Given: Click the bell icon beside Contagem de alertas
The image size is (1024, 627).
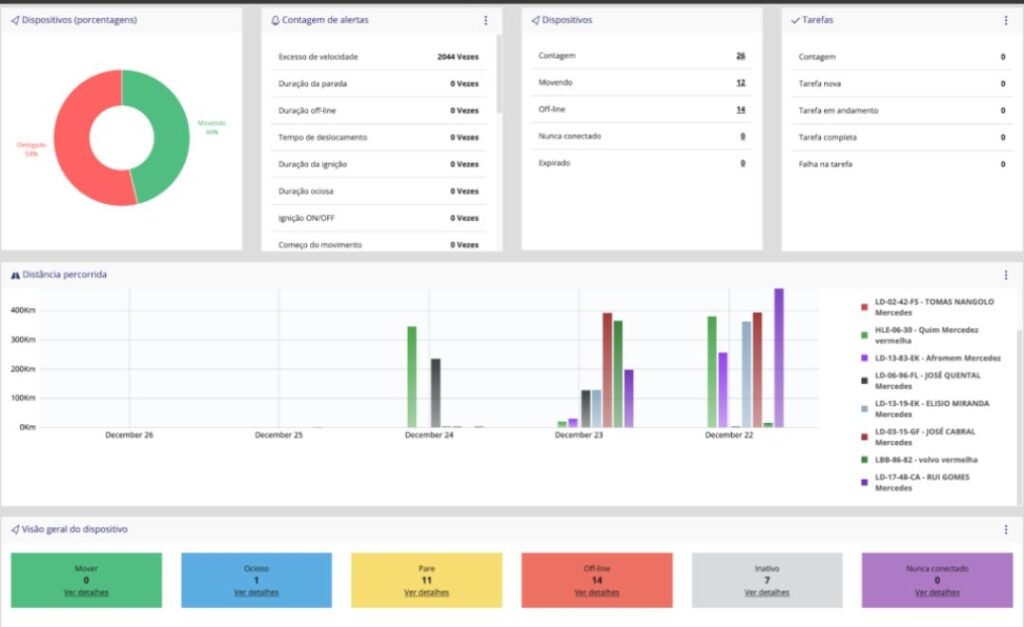Looking at the screenshot, I should 276,20.
